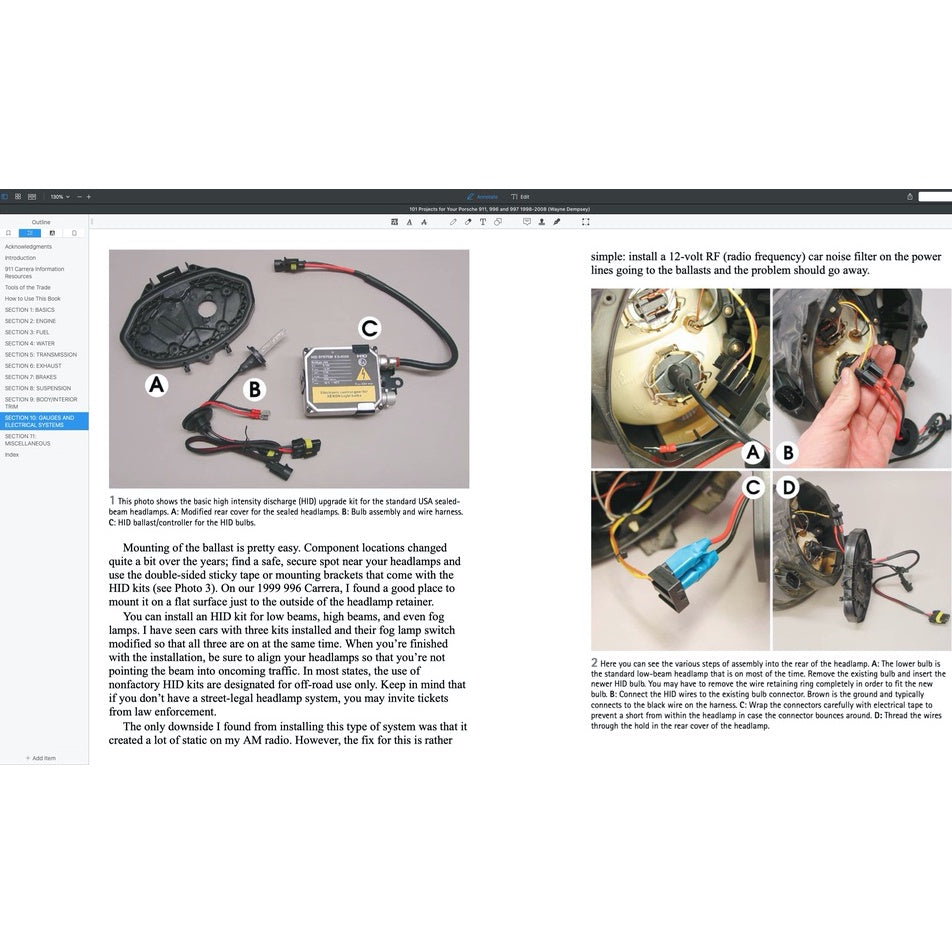Select the pen drawing tool
Image resolution: width=952 pixels, height=952 pixels.
[x=453, y=222]
